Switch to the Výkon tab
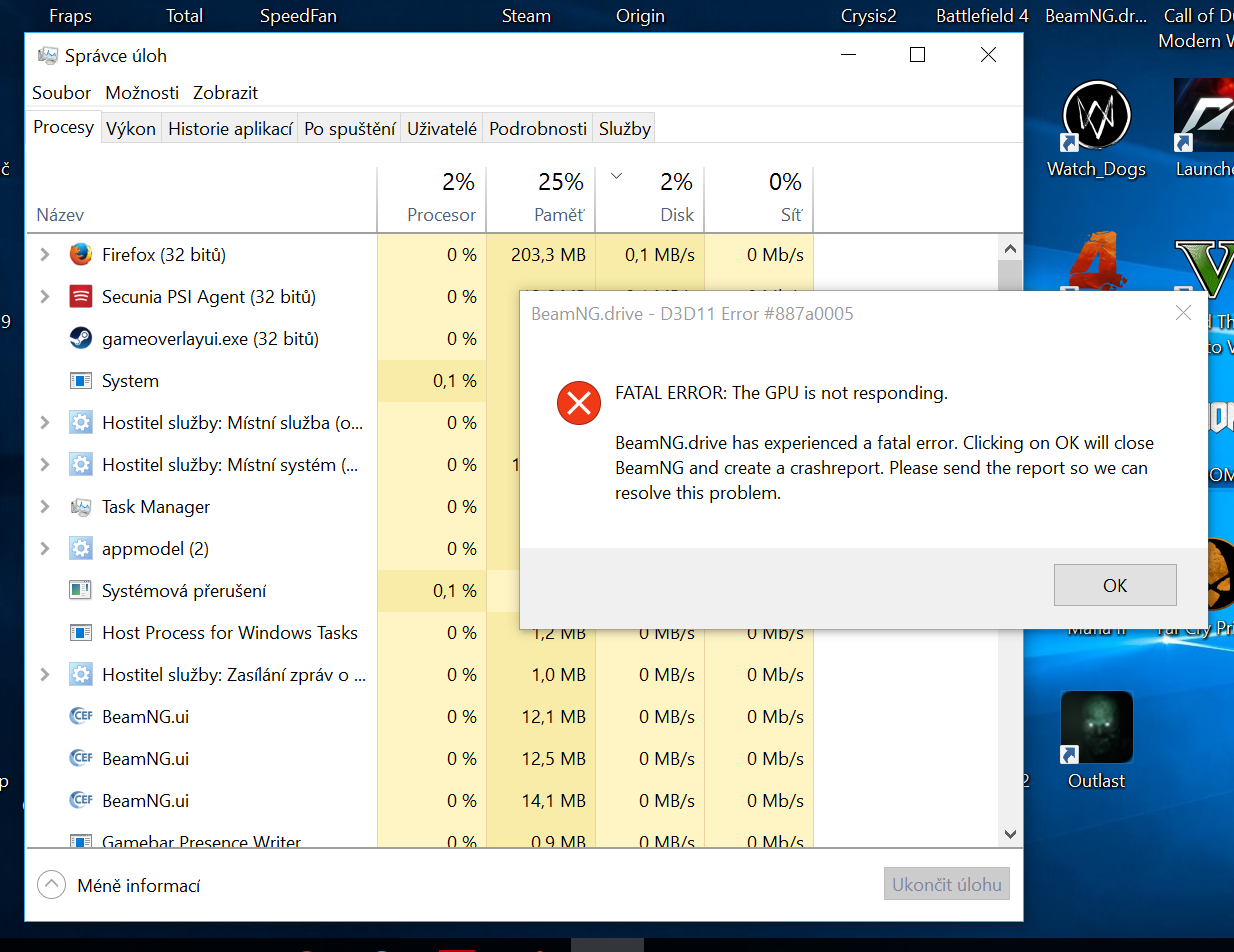1234x952 pixels. [x=131, y=129]
